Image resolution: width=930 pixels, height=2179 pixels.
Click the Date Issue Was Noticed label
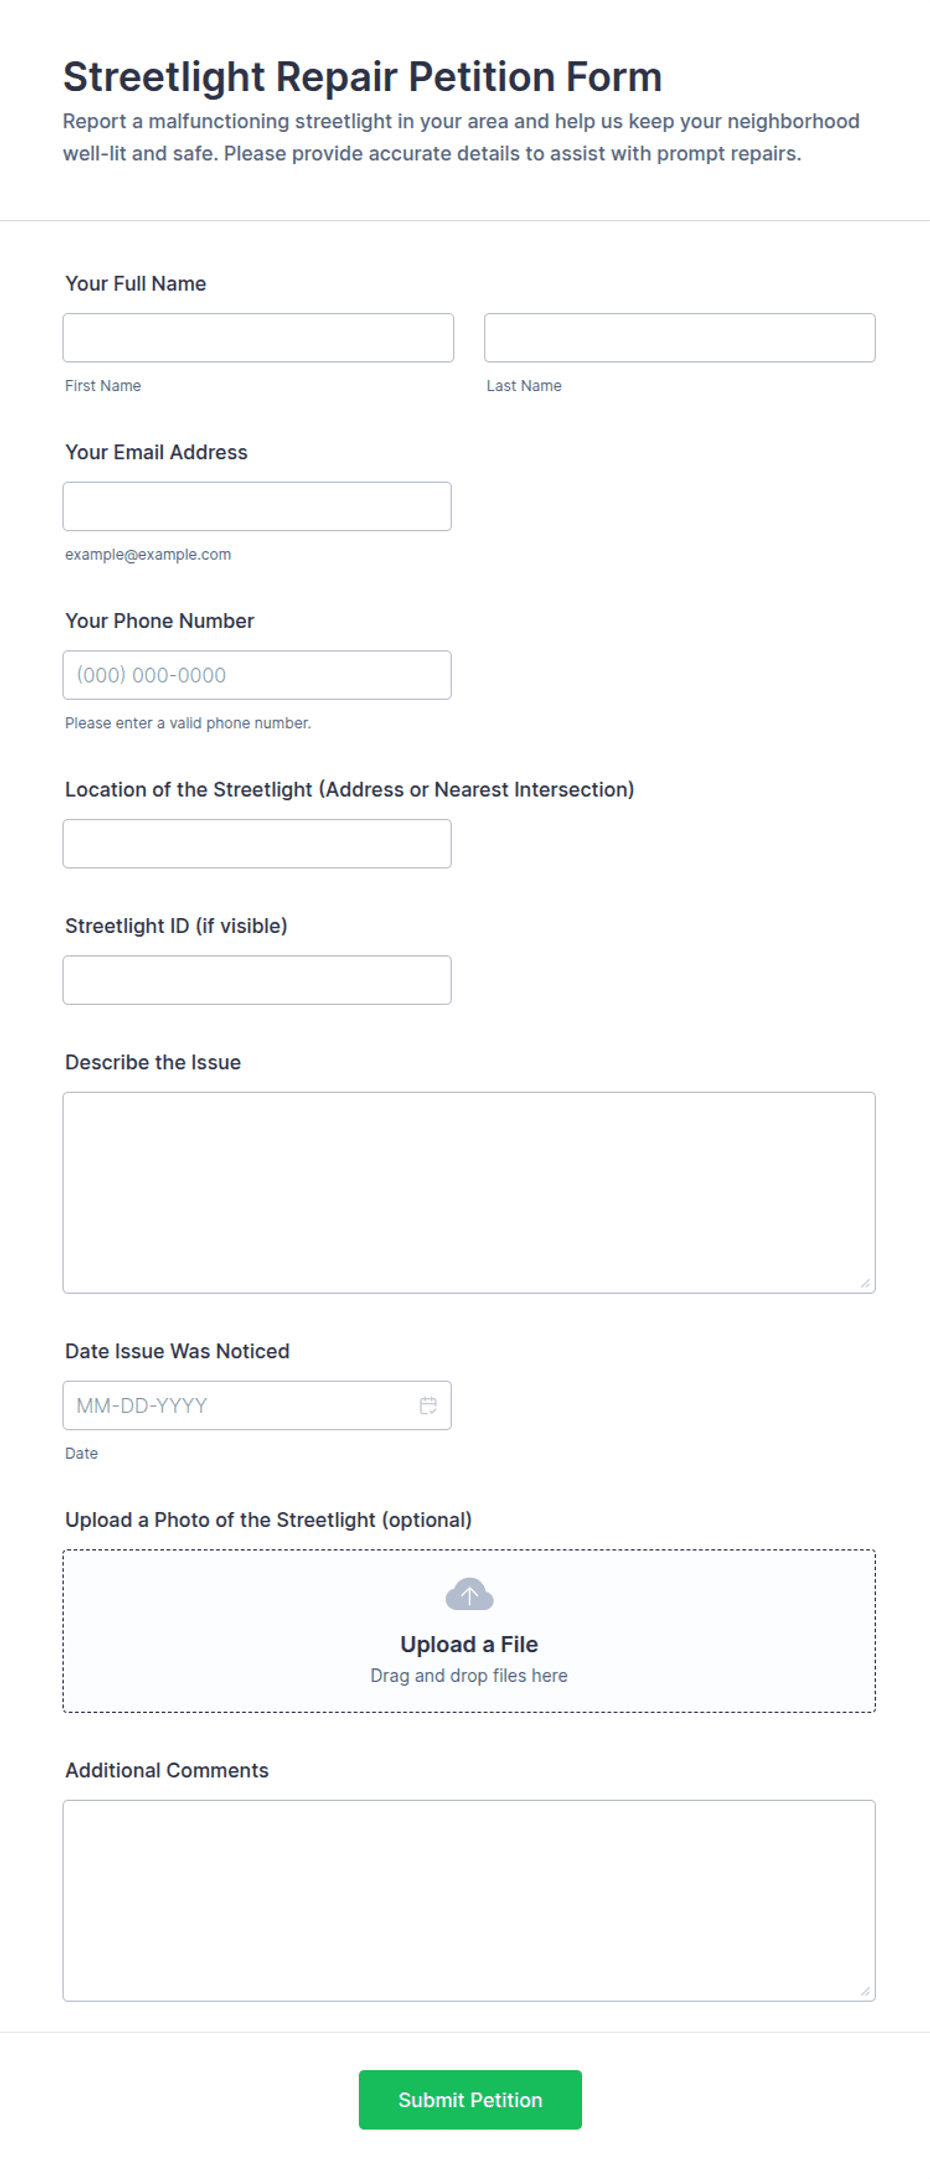[177, 1351]
